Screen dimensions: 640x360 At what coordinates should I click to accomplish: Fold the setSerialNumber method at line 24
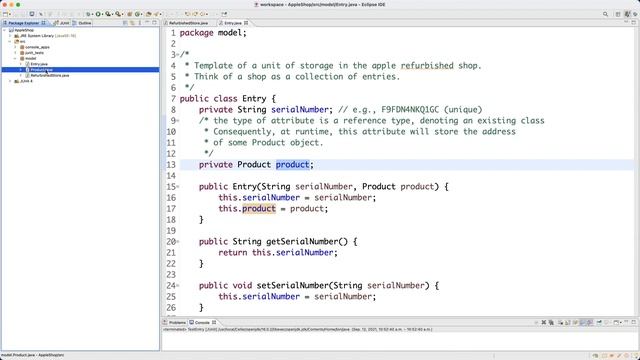coord(178,286)
